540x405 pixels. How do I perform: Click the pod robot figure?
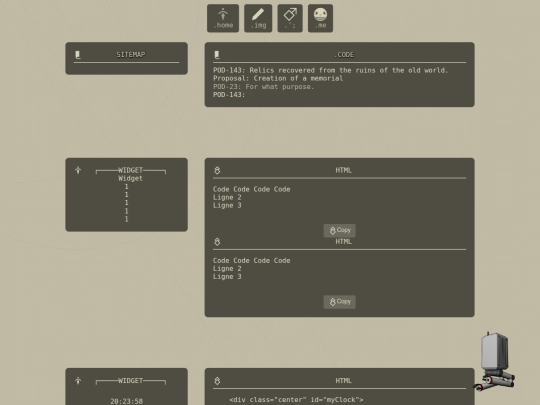pos(495,362)
